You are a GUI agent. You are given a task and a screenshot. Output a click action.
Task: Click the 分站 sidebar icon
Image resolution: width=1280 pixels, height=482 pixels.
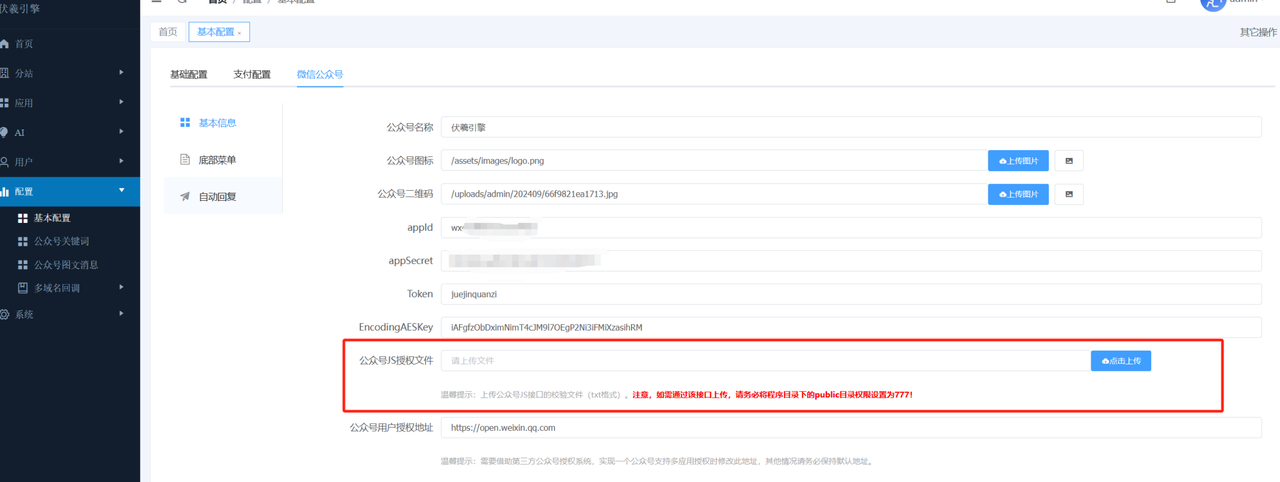pyautogui.click(x=5, y=73)
